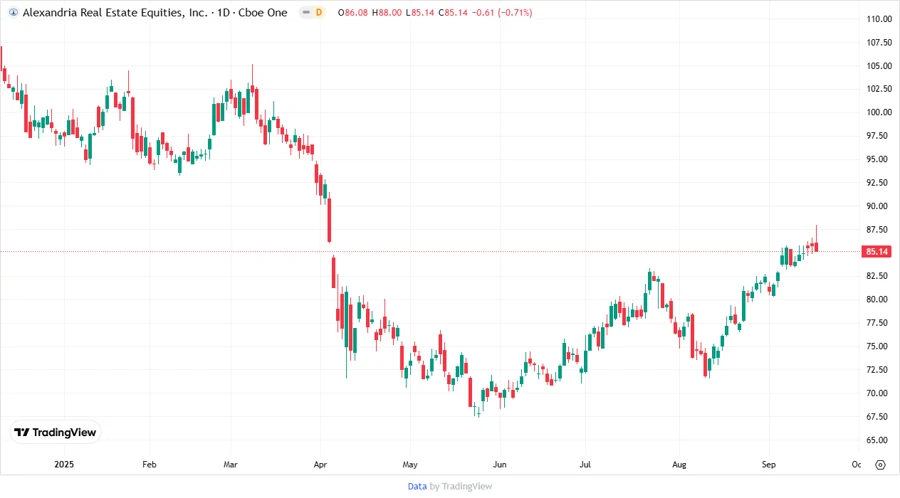Click the 2025 time axis label
Viewport: 900px width, 498px height.
tap(64, 464)
